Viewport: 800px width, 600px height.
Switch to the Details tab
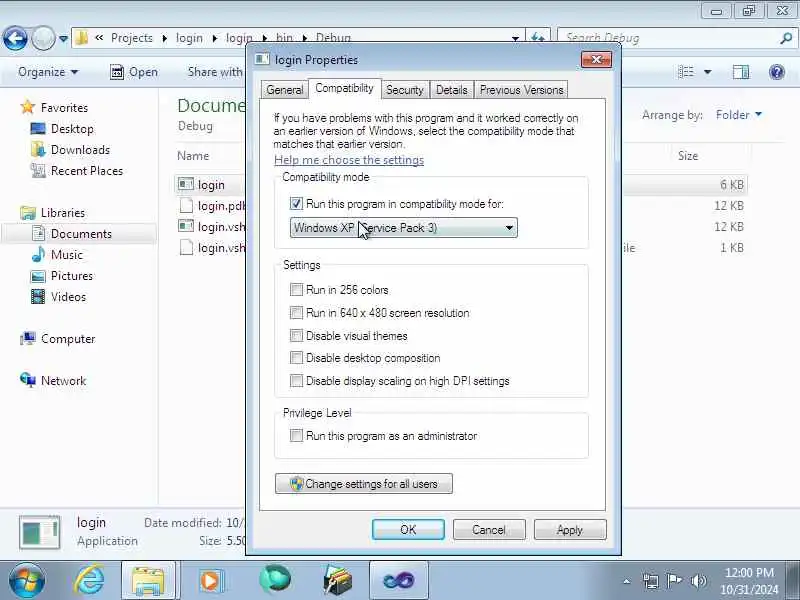pos(452,90)
